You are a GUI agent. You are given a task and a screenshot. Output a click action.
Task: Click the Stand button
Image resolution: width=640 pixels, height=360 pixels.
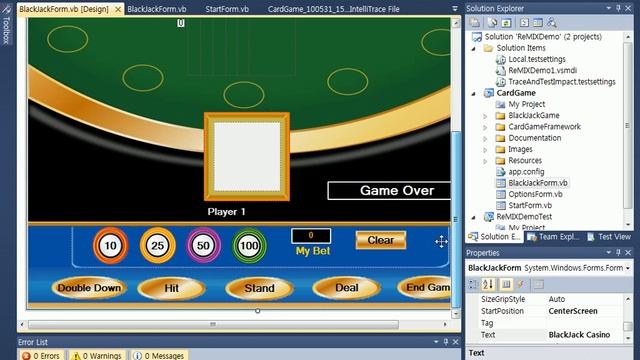pos(259,288)
